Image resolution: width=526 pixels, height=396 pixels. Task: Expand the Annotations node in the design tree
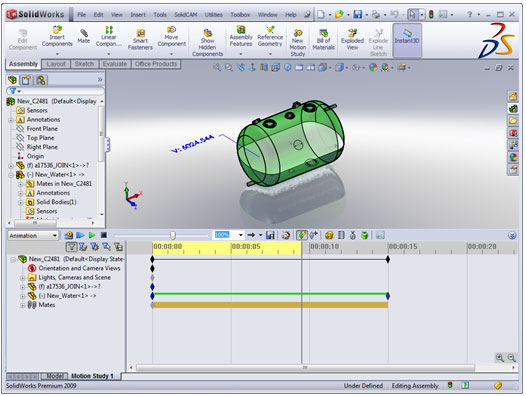pyautogui.click(x=11, y=120)
